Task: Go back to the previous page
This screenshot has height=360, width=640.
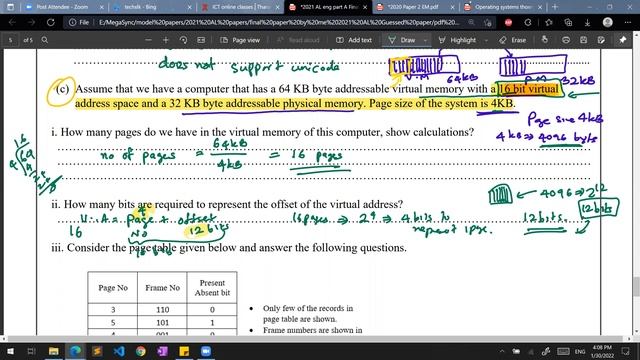Action: click(12, 22)
